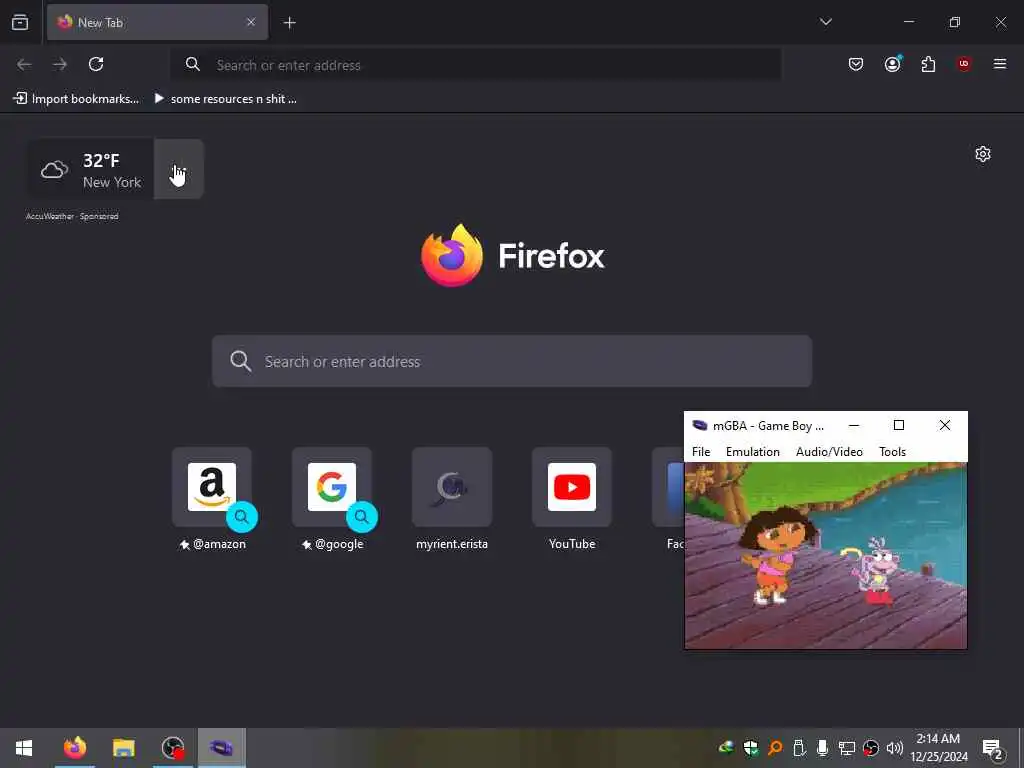1024x768 pixels.
Task: Open the File menu in mGBA
Action: click(701, 452)
